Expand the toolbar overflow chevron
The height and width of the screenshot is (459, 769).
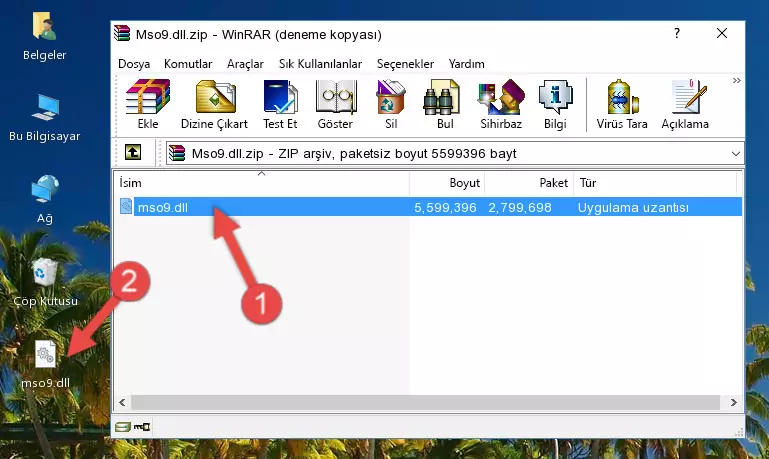(736, 80)
